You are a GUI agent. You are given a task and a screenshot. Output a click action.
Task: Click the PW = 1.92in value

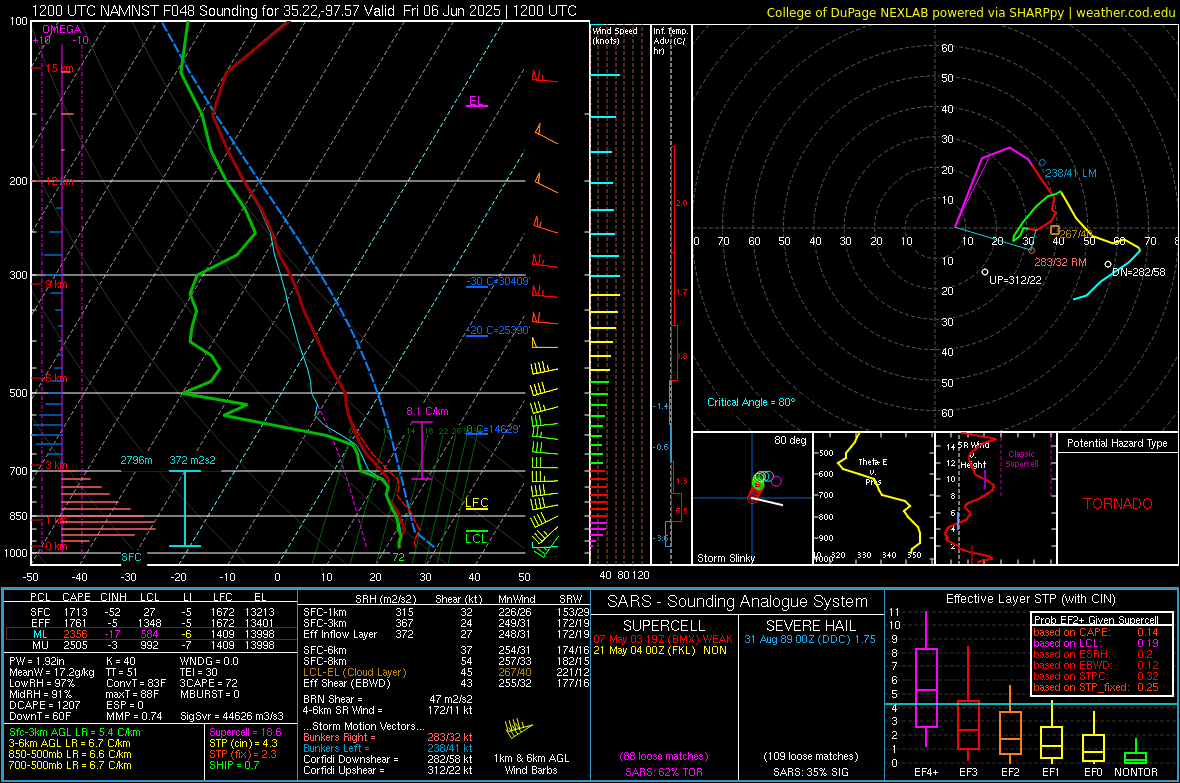click(36, 661)
